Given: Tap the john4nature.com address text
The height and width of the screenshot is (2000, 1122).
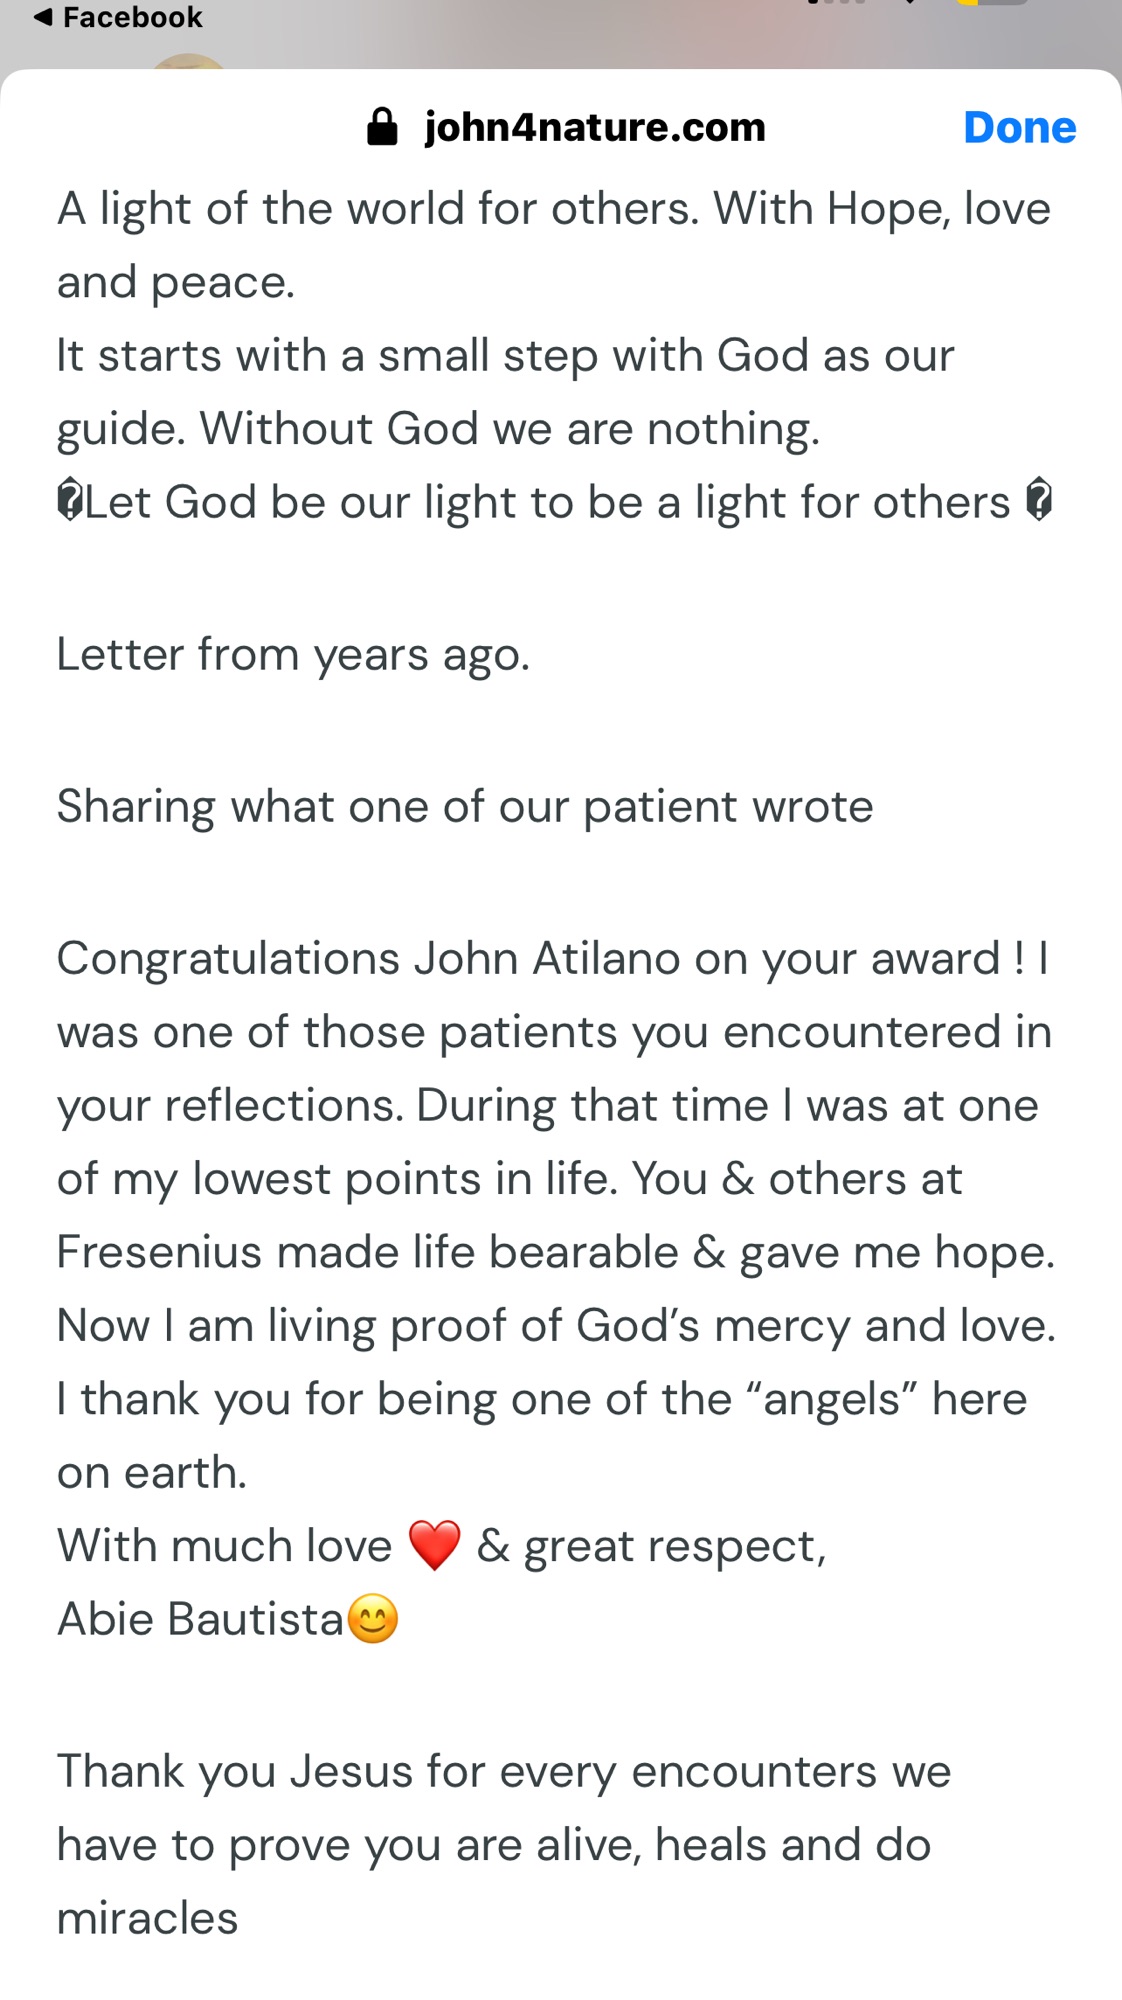Looking at the screenshot, I should (595, 128).
